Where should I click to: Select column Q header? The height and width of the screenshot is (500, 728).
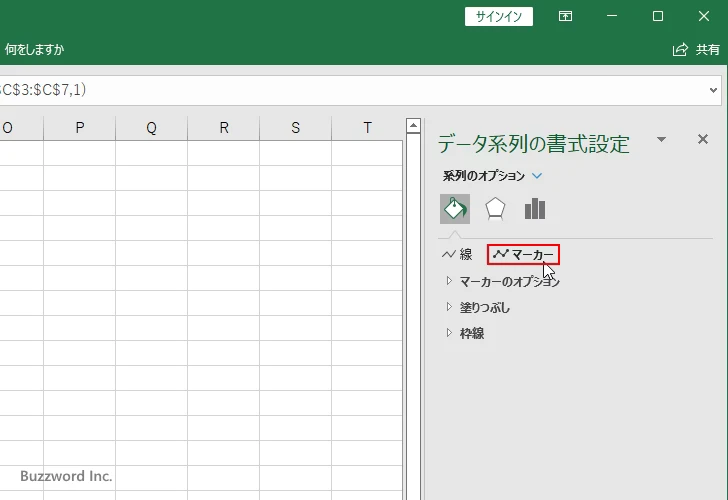click(151, 128)
